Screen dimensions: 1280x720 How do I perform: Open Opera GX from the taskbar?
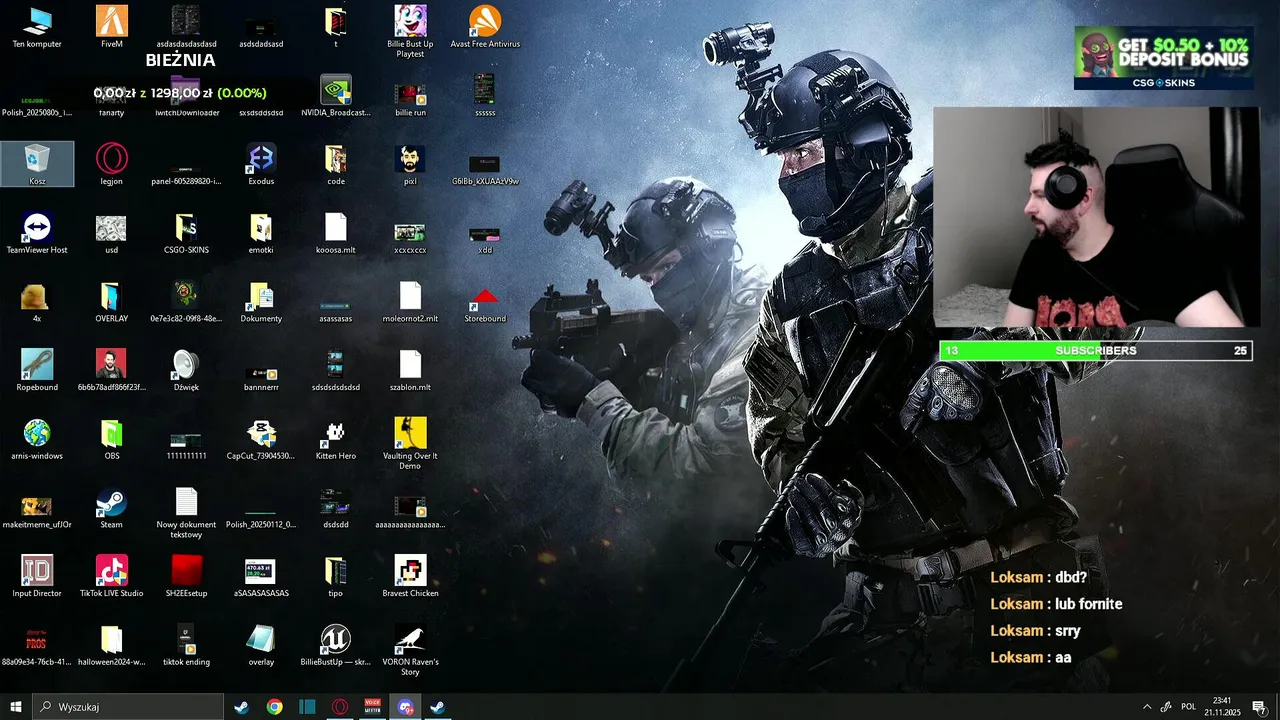click(x=340, y=707)
